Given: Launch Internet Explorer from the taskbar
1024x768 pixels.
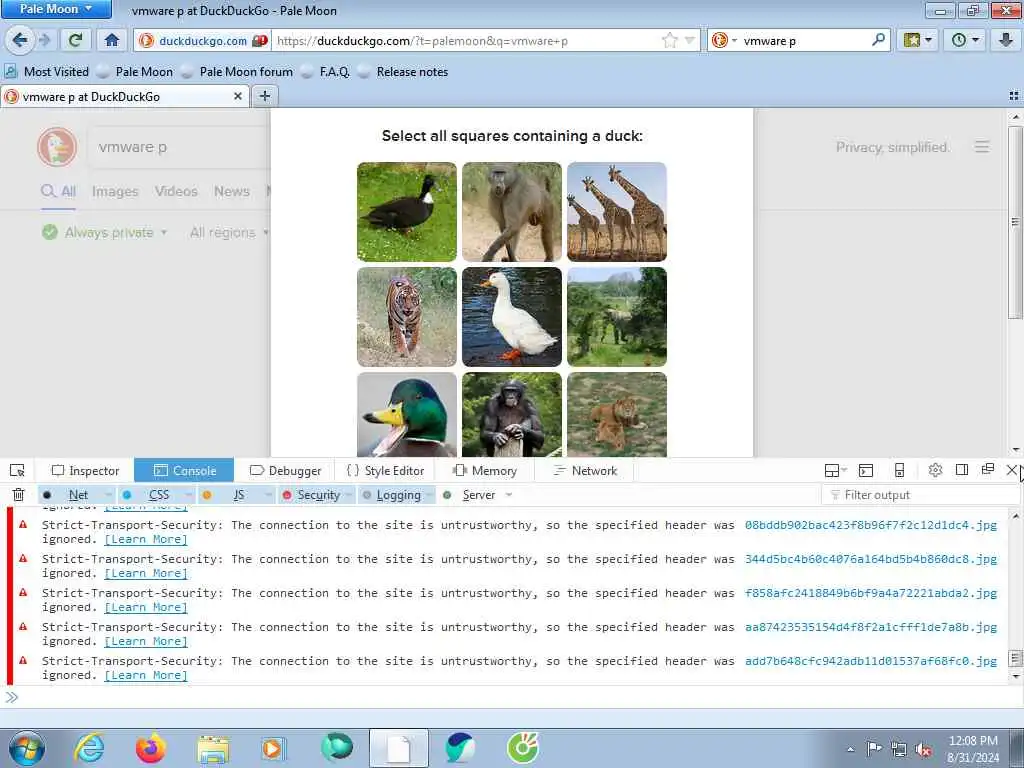Looking at the screenshot, I should (x=88, y=748).
